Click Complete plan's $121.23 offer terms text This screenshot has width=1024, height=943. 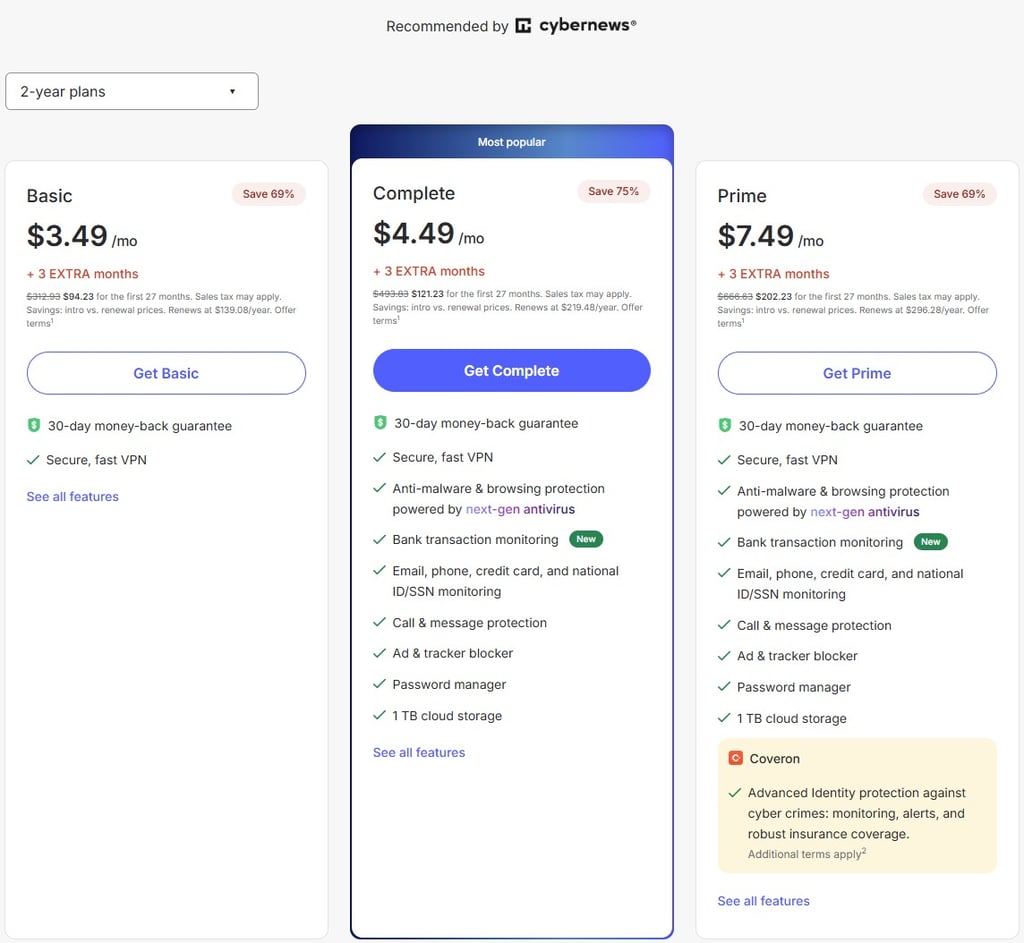(x=507, y=307)
